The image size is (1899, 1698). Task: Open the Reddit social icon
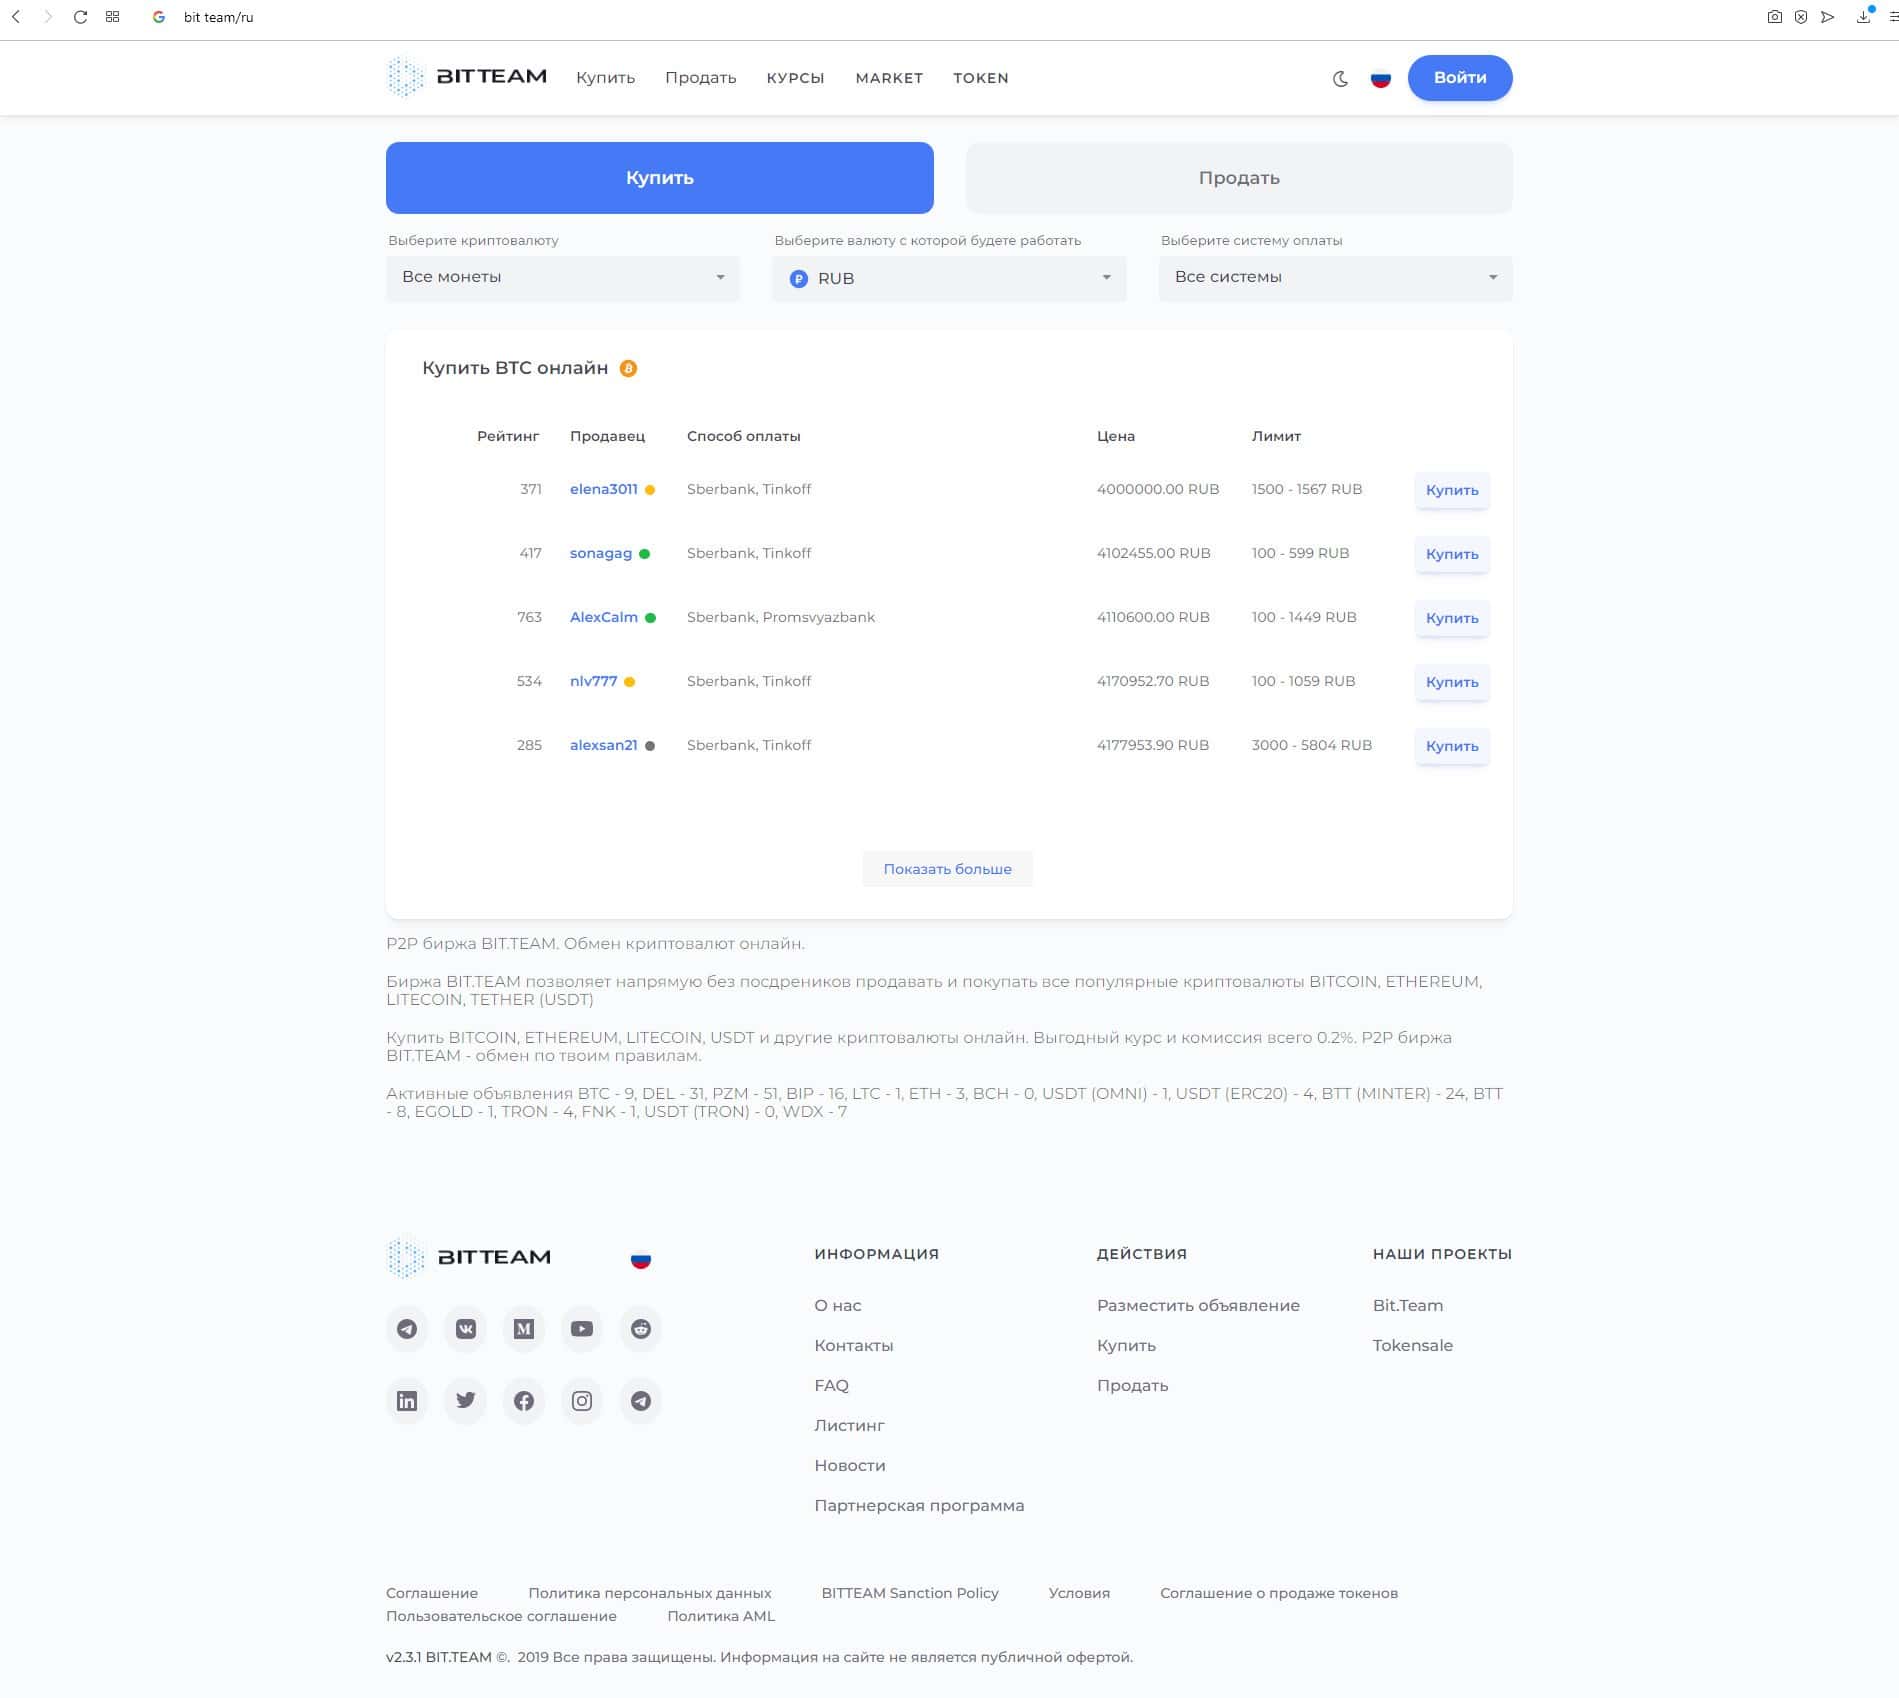click(x=641, y=1329)
